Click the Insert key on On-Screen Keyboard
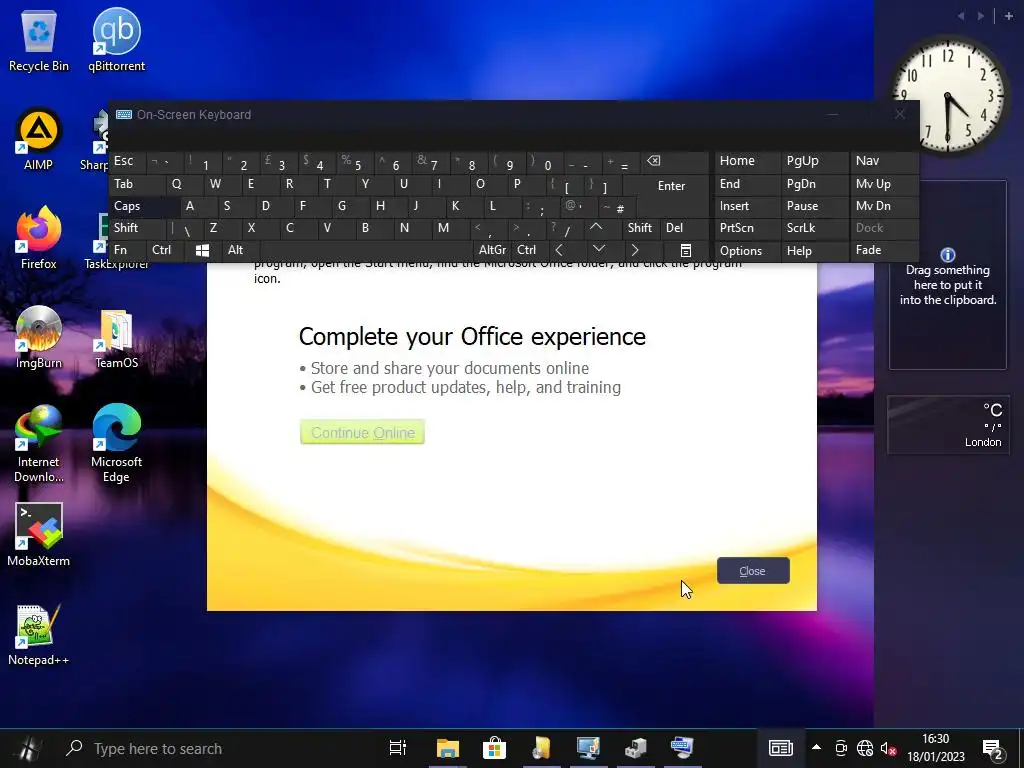Image resolution: width=1024 pixels, height=768 pixels. tap(747, 206)
